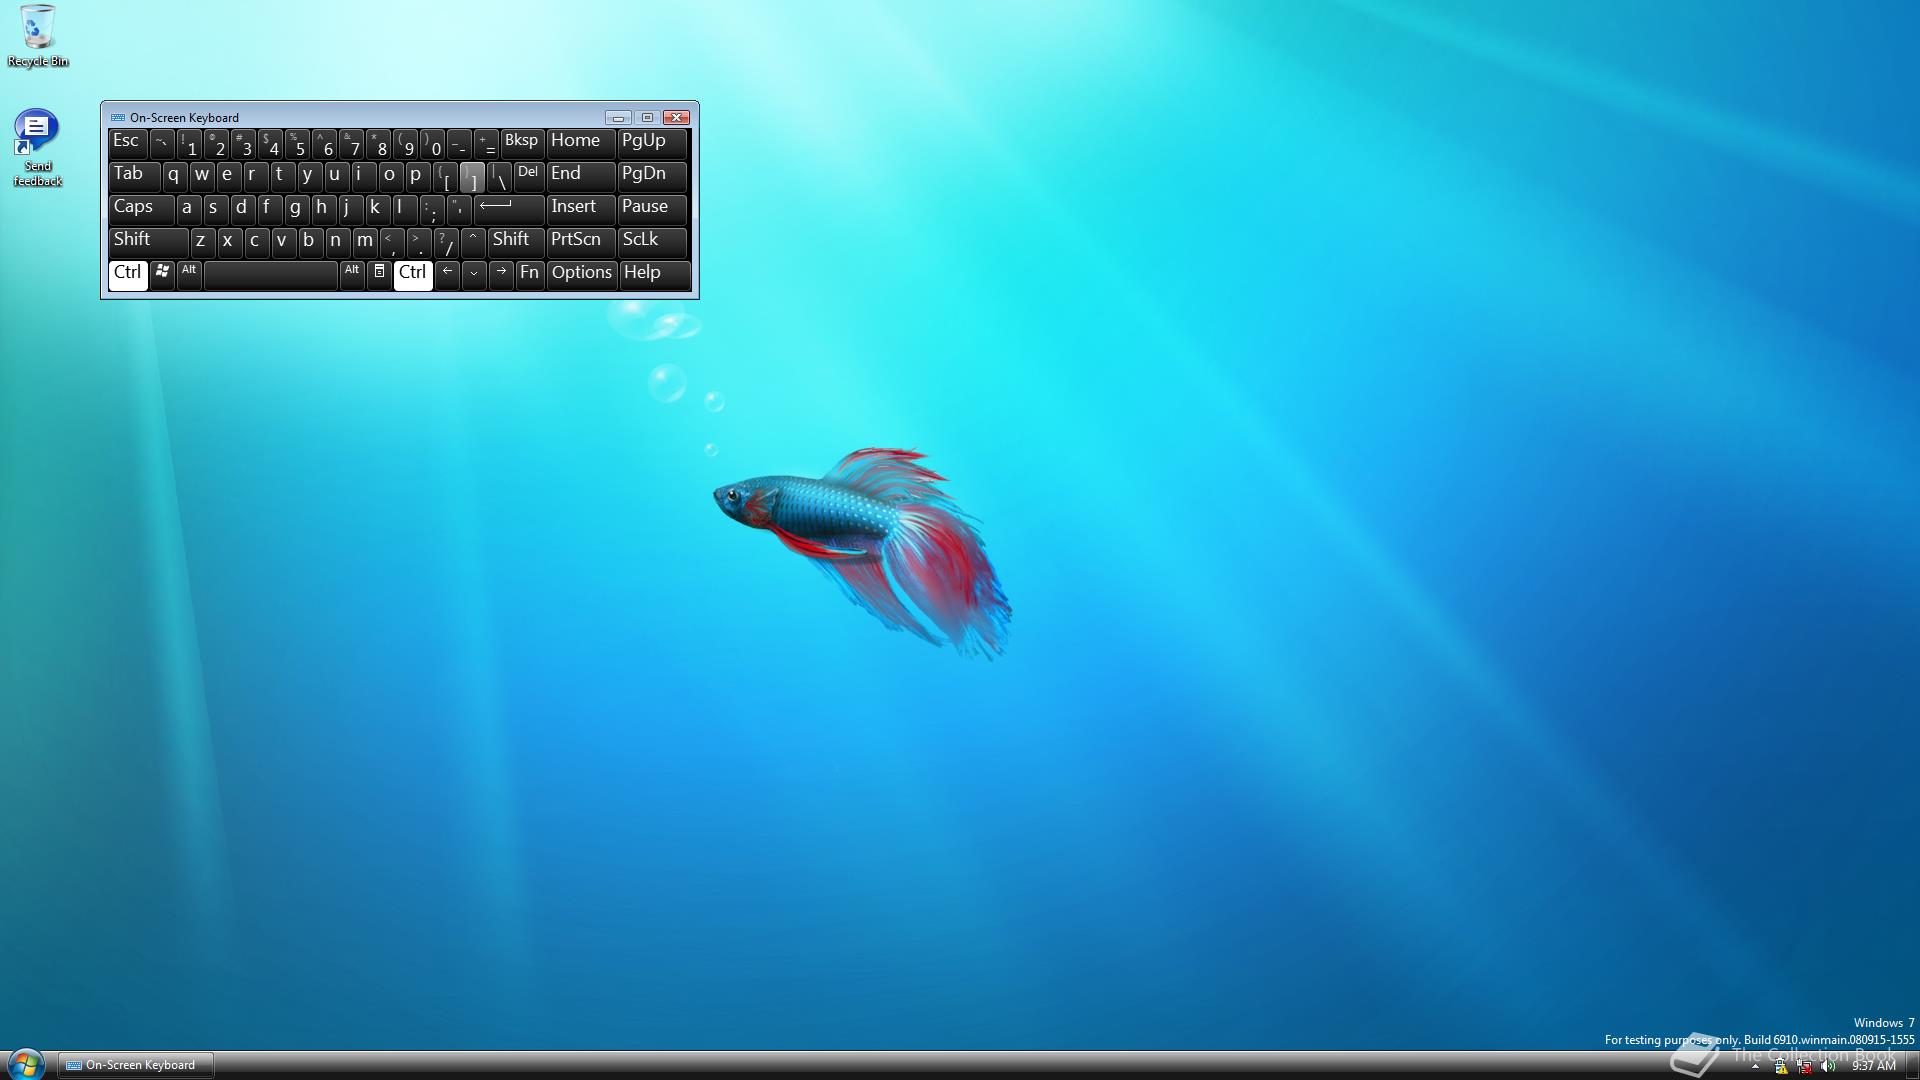The image size is (1920, 1080).
Task: Toggle the Fn key
Action: click(x=529, y=274)
